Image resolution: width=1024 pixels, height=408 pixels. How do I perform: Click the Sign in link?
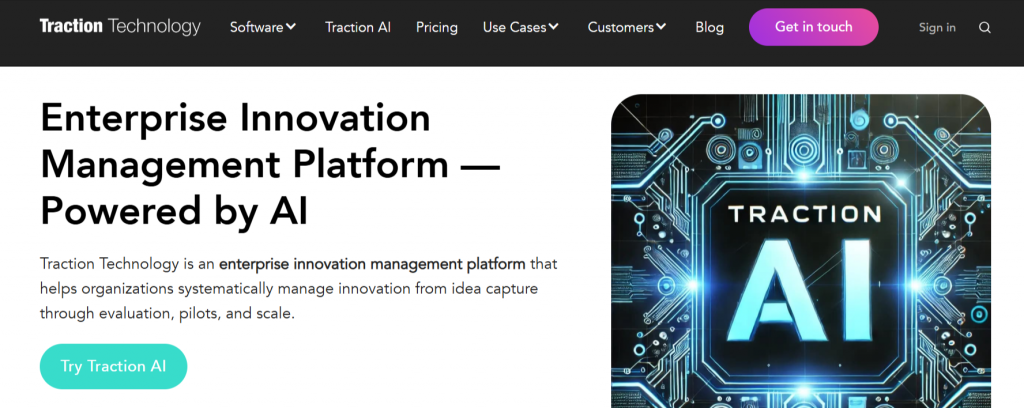937,27
